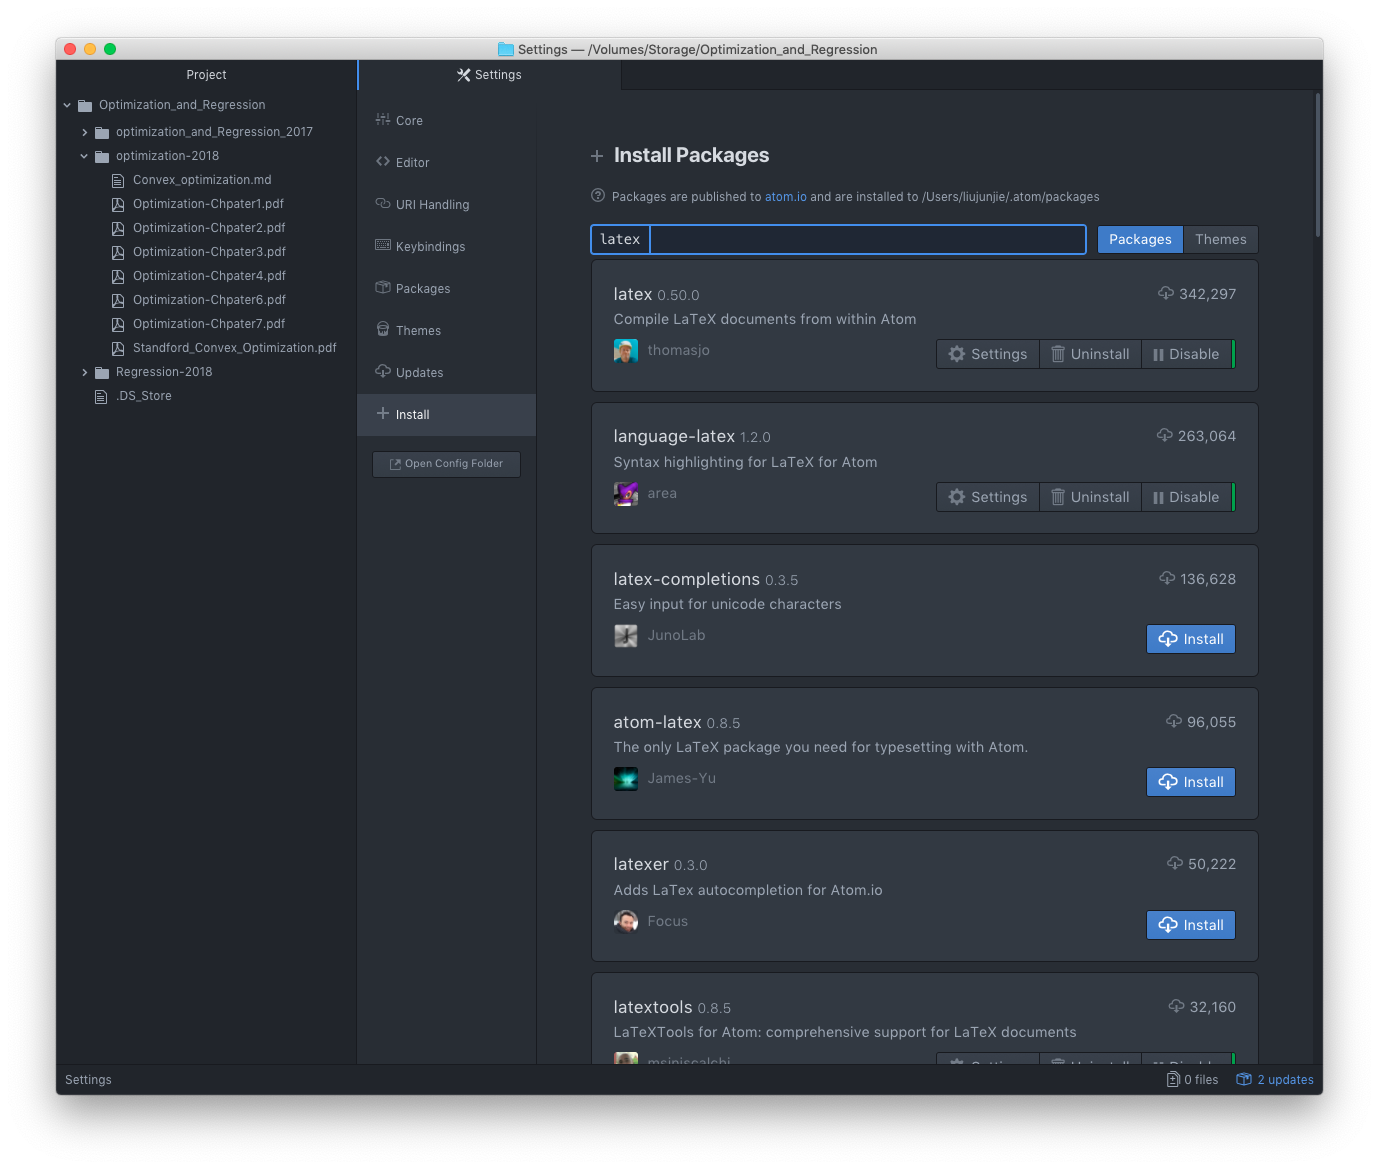This screenshot has height=1169, width=1379.
Task: Click the Settings label in status bar
Action: click(88, 1080)
